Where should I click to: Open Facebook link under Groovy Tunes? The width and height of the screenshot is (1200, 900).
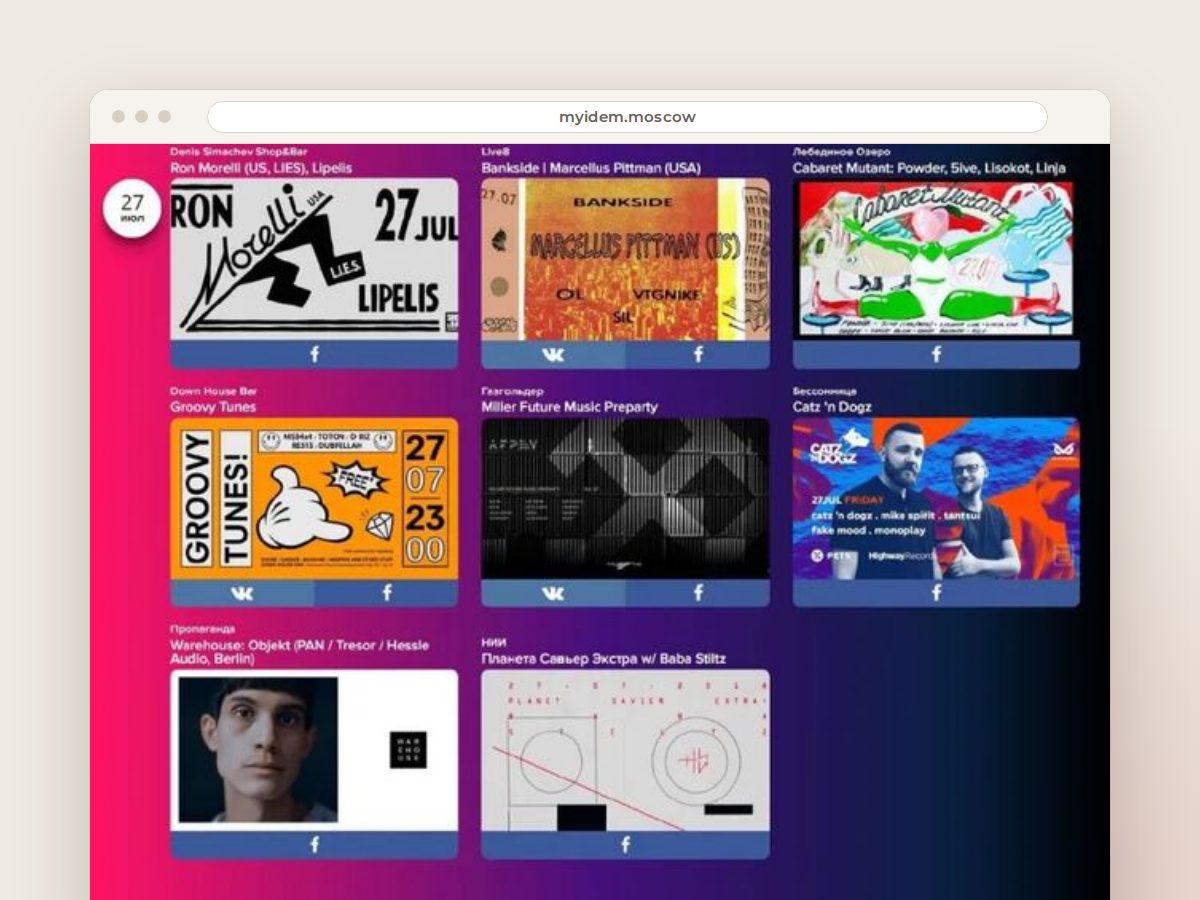pyautogui.click(x=387, y=593)
